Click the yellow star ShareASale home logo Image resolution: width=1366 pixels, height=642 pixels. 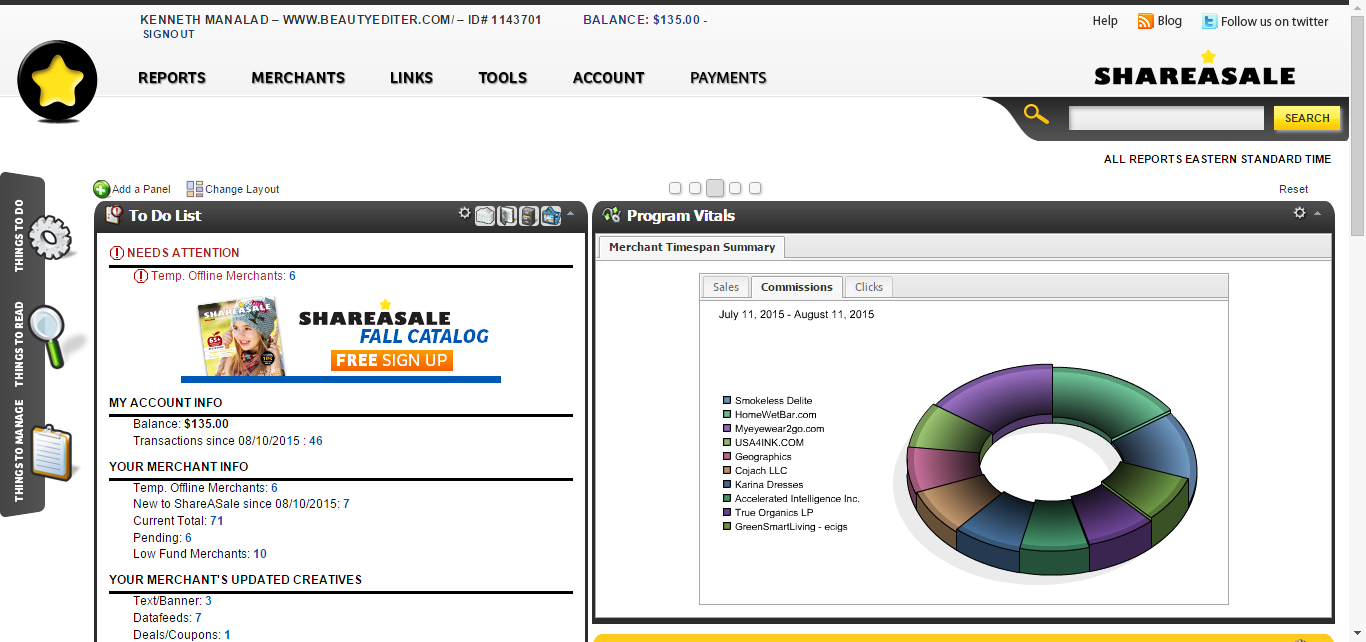57,82
